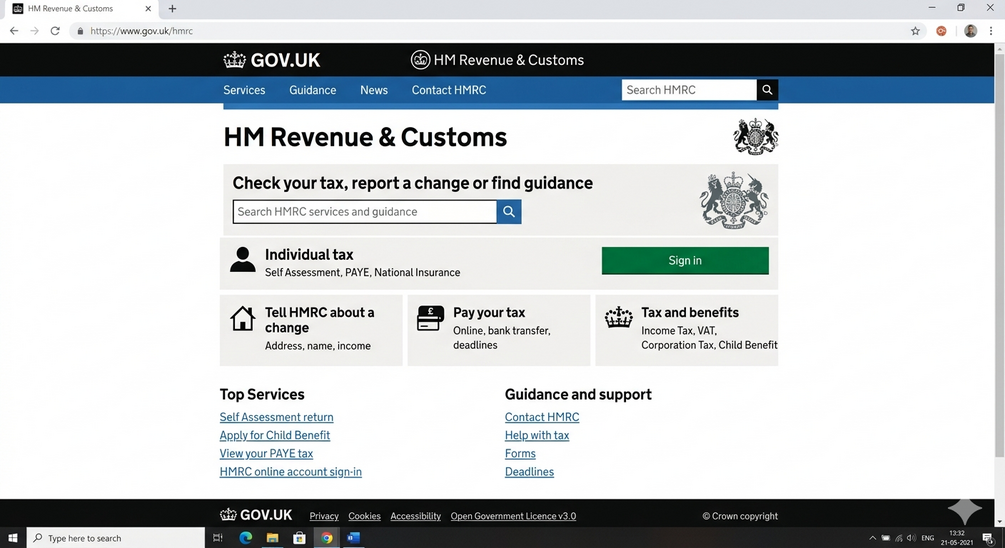Open Microsoft Store from taskbar

click(x=299, y=538)
